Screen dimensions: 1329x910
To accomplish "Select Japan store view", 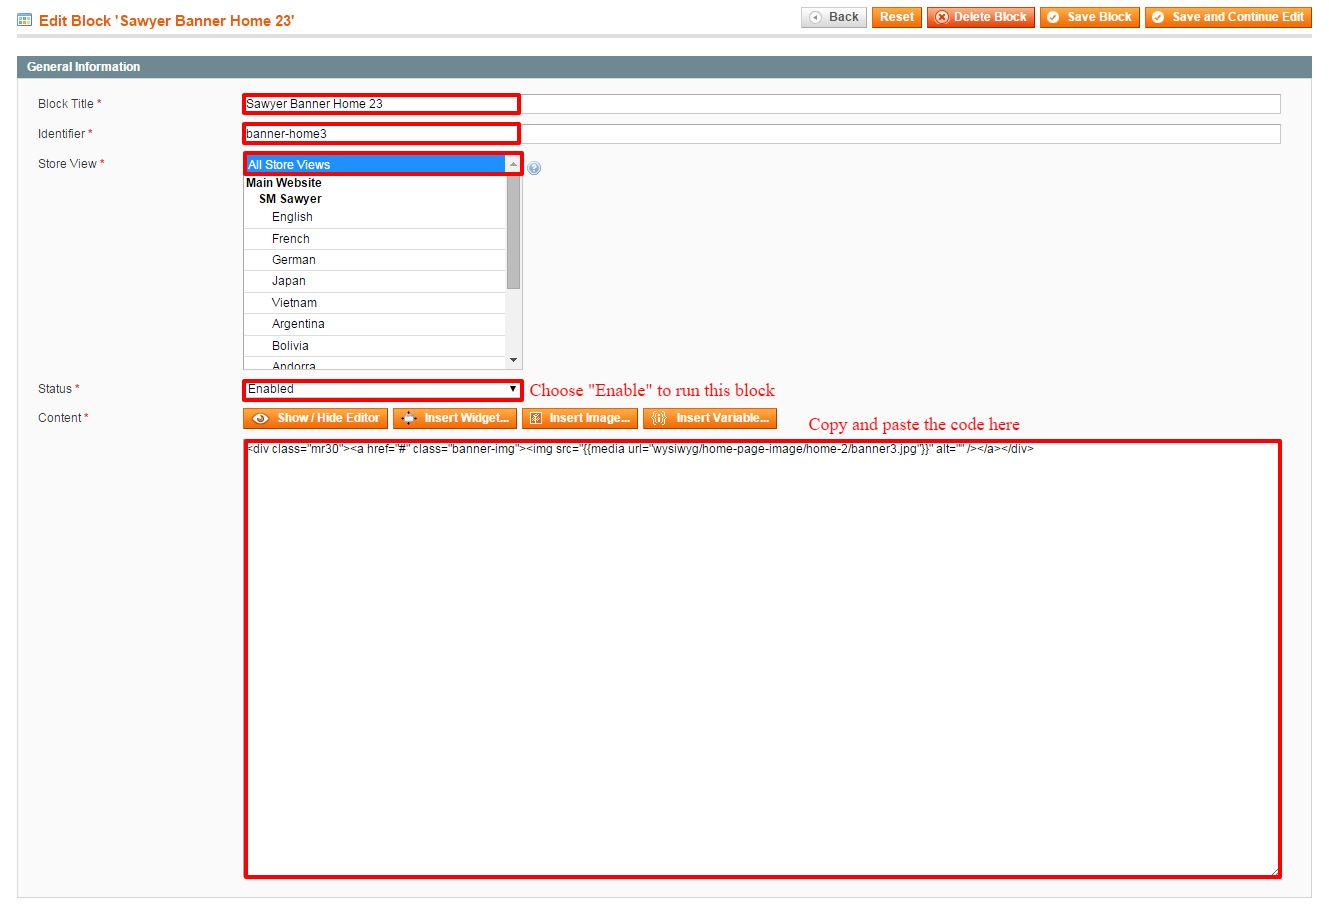I will (x=375, y=281).
